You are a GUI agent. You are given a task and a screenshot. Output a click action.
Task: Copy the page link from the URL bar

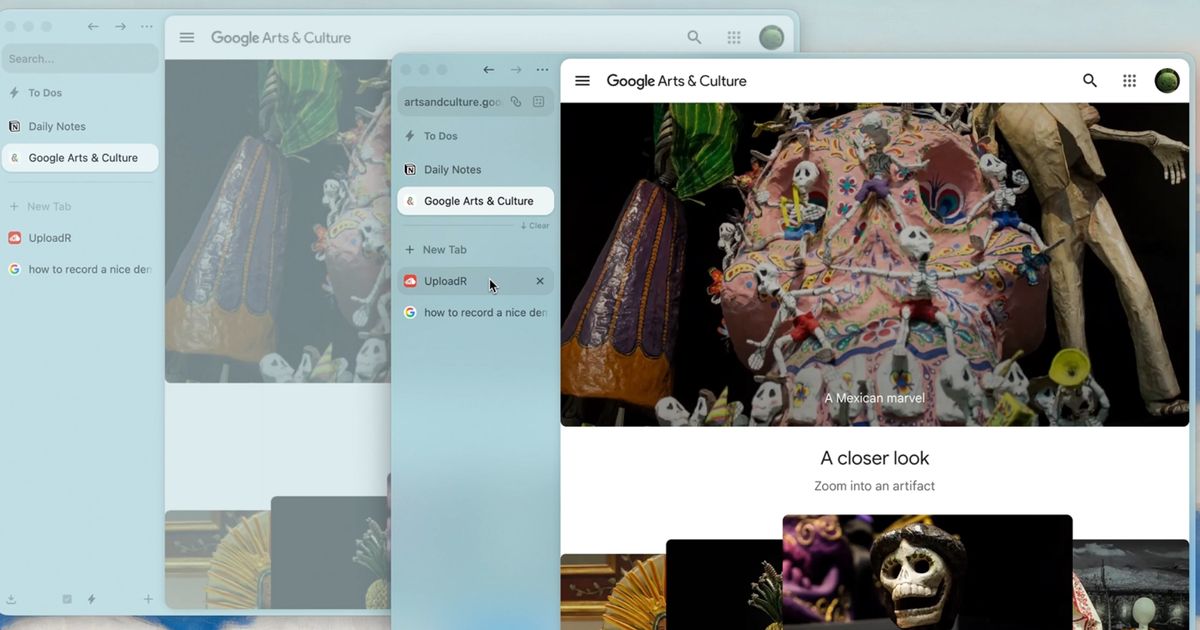[x=516, y=102]
